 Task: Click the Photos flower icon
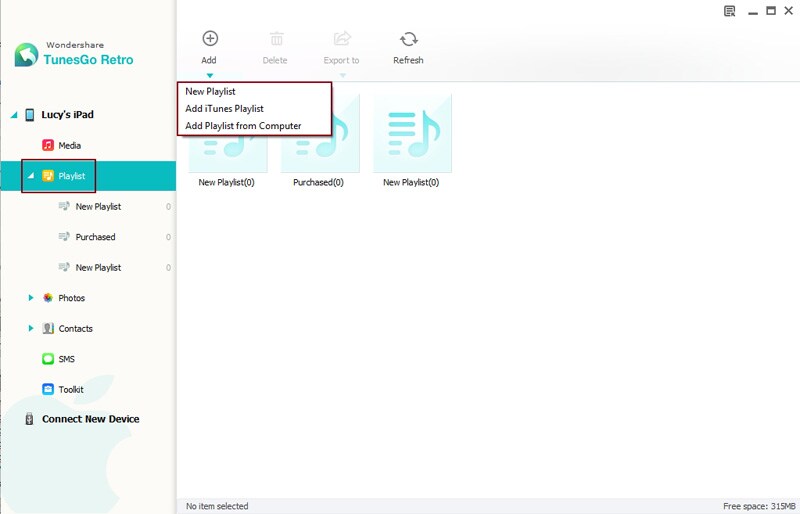tap(48, 298)
